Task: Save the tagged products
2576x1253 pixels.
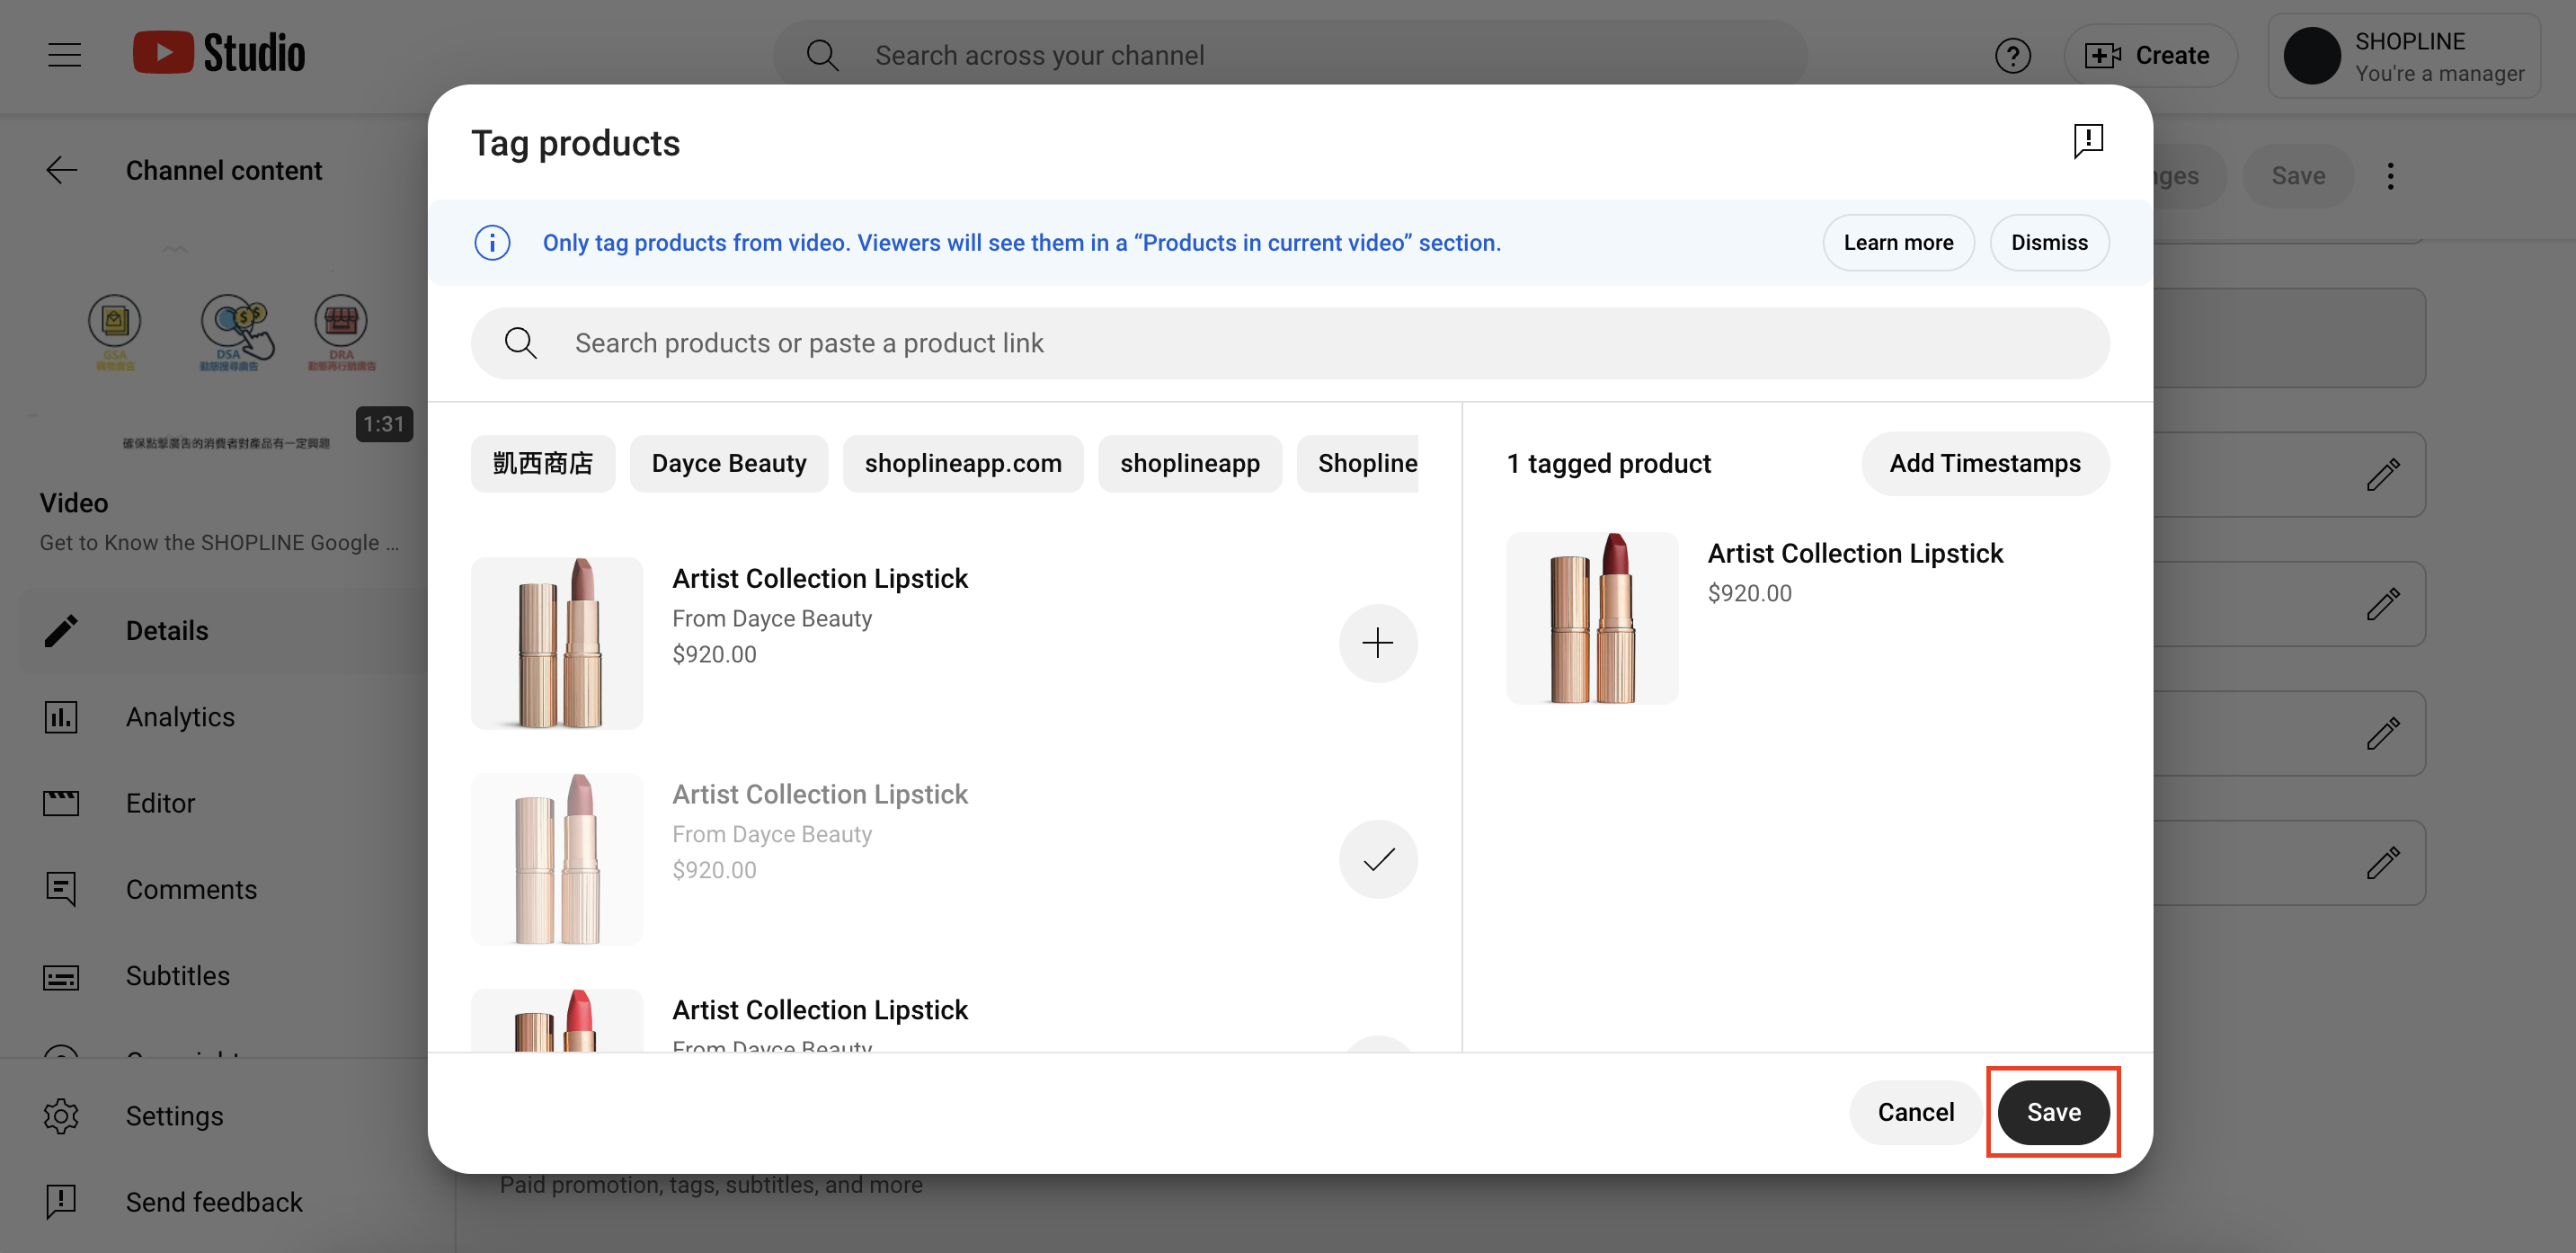Action: [2053, 1112]
